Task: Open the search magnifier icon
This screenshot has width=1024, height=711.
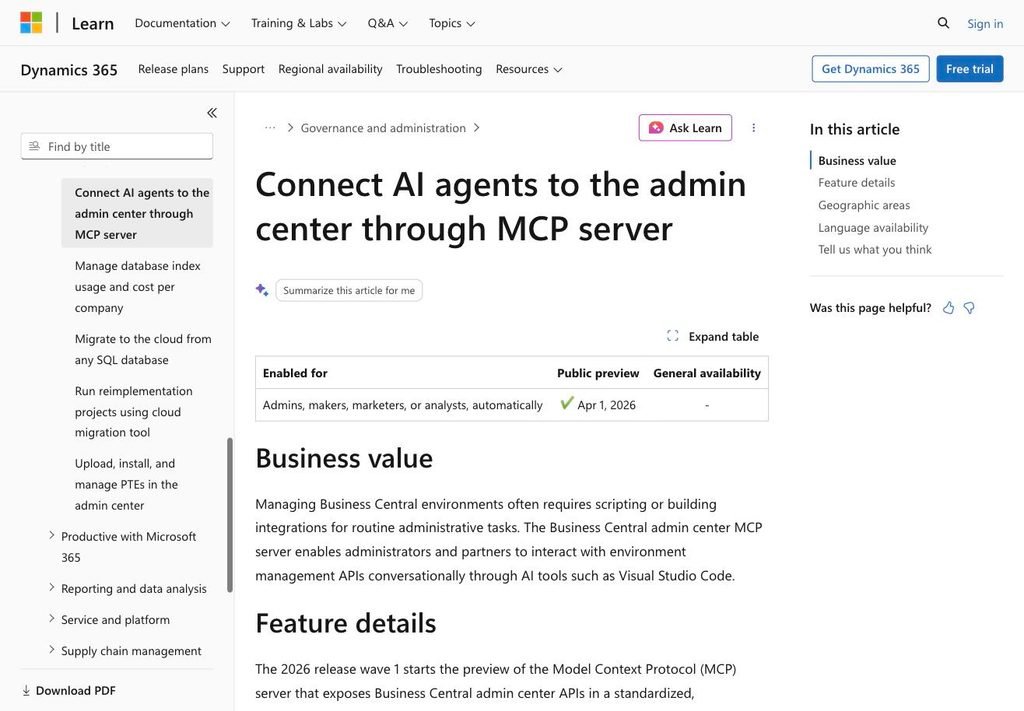Action: tap(943, 23)
